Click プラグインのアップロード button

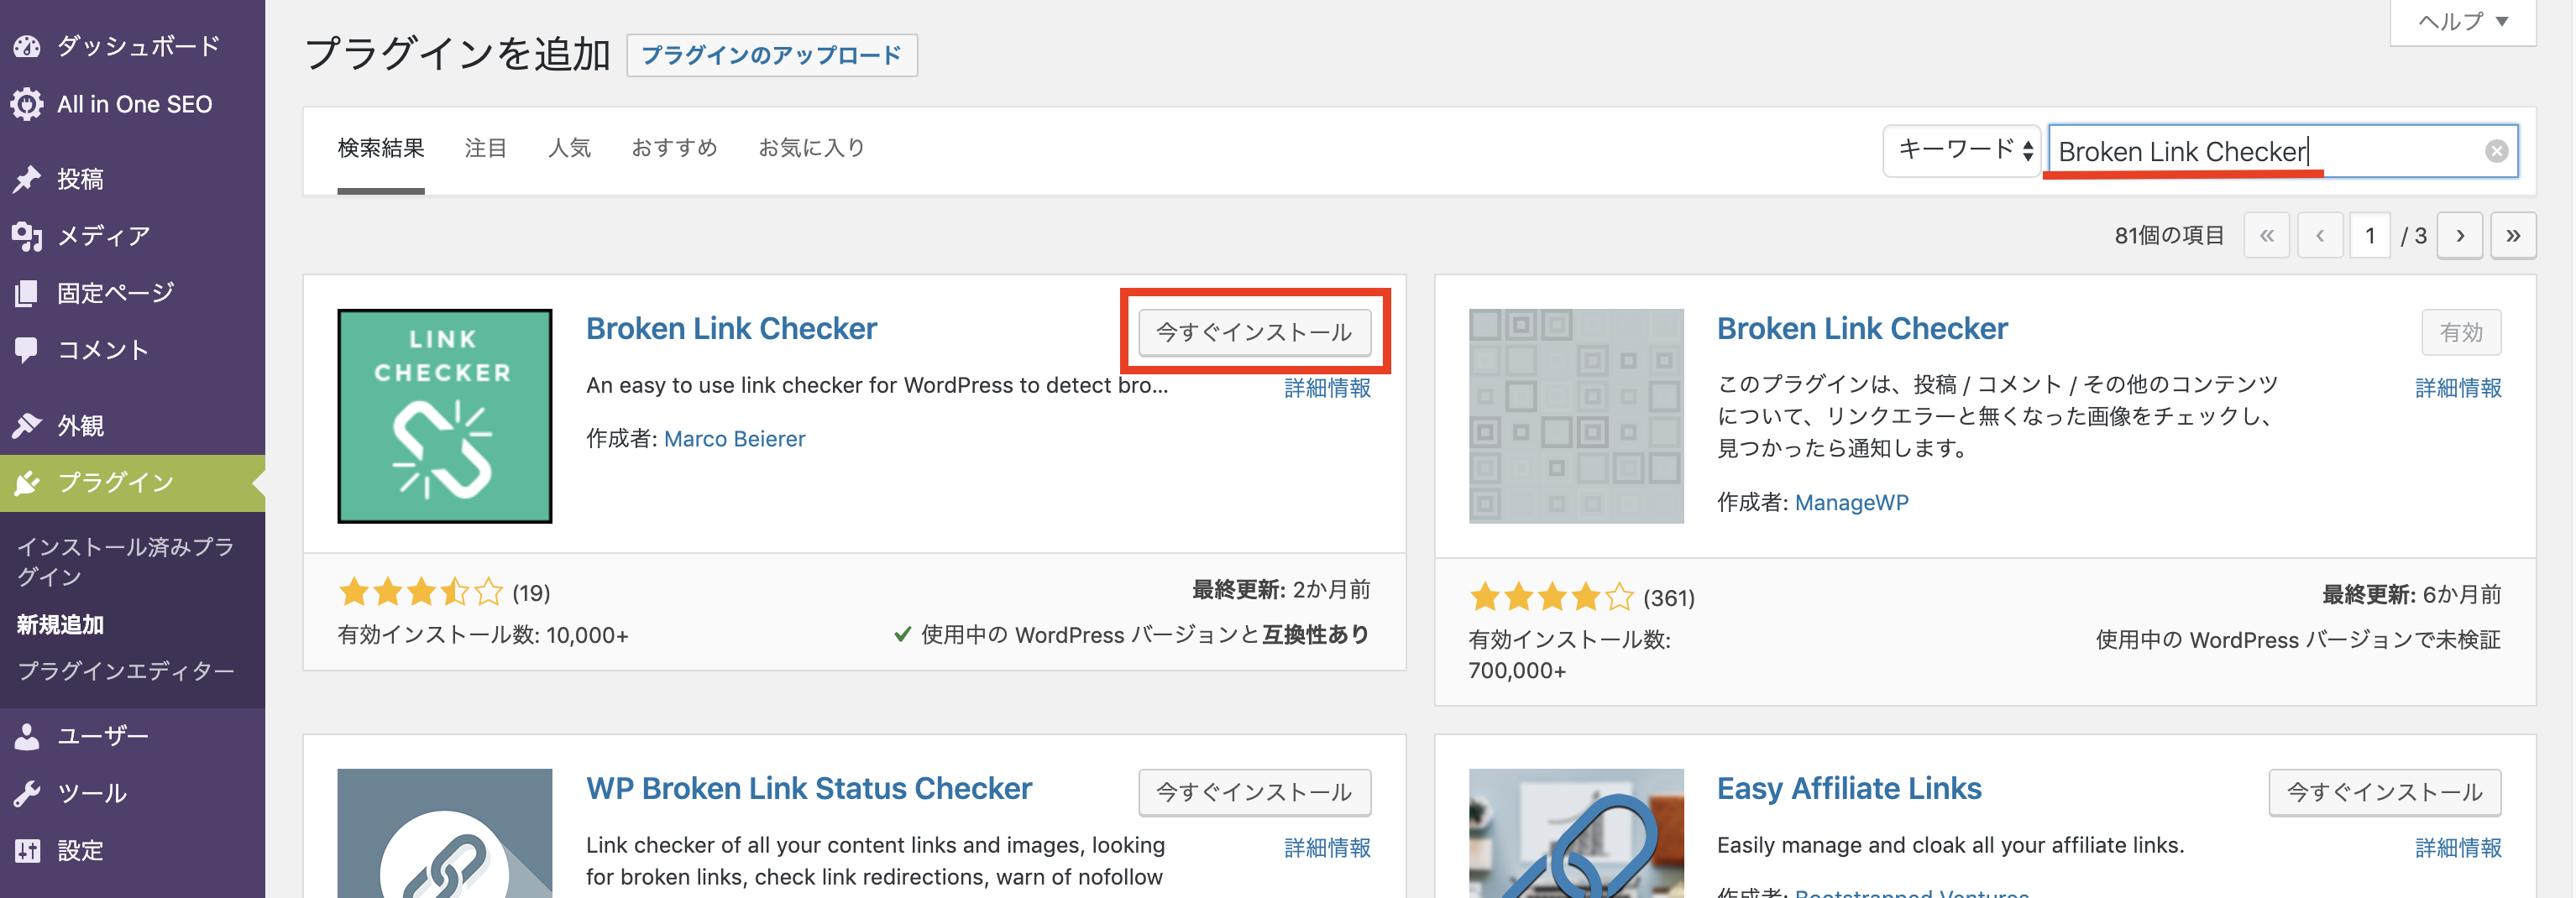click(771, 55)
